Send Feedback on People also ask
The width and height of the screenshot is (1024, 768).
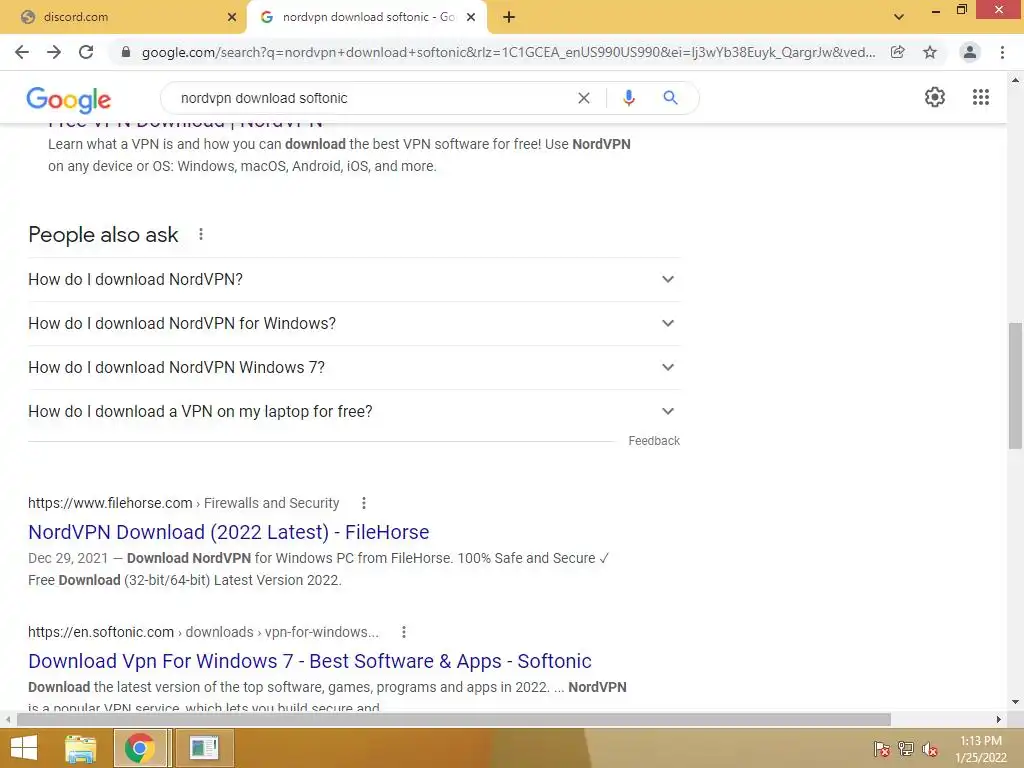click(x=654, y=441)
